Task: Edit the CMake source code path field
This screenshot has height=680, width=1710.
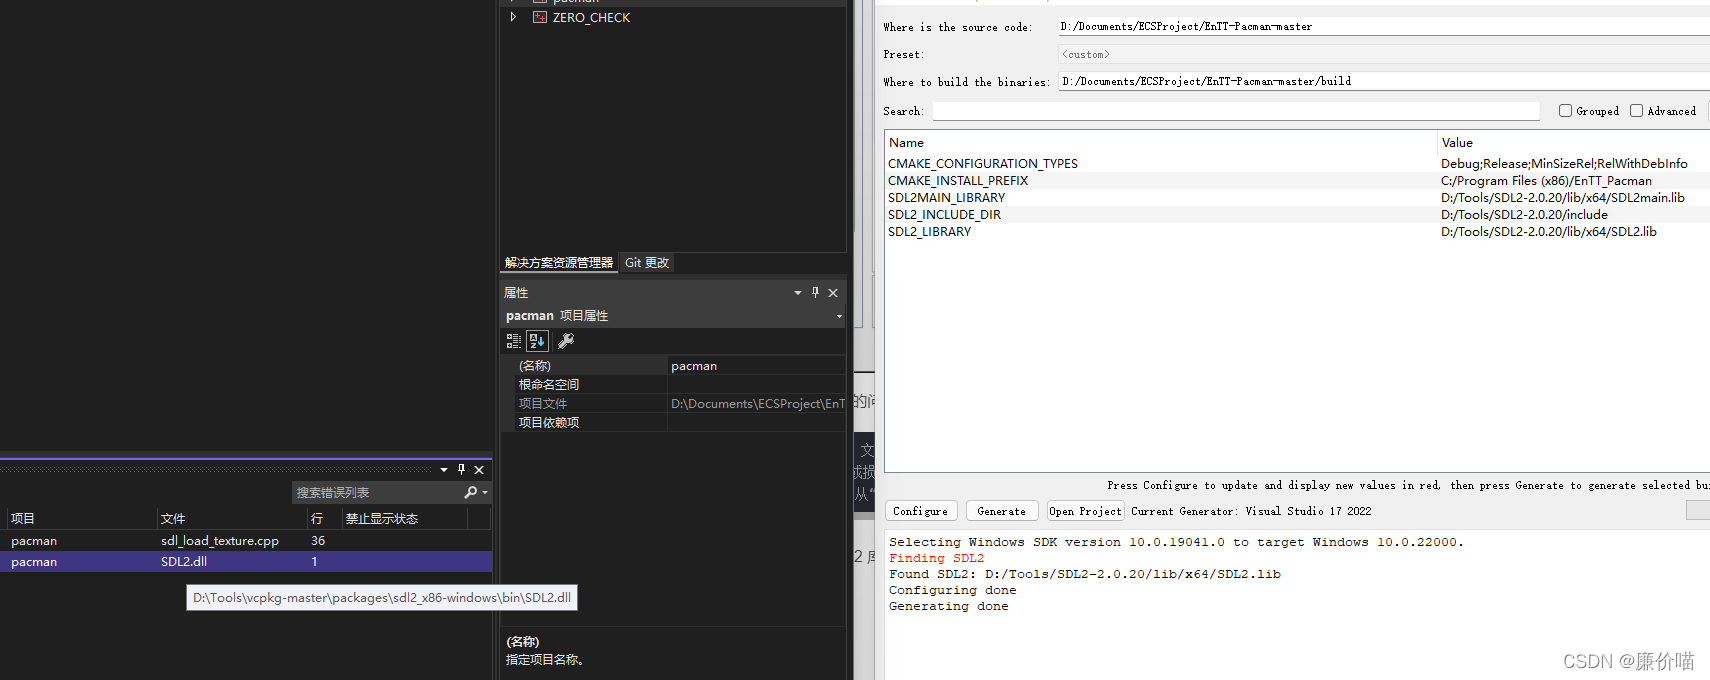Action: click(x=1384, y=27)
